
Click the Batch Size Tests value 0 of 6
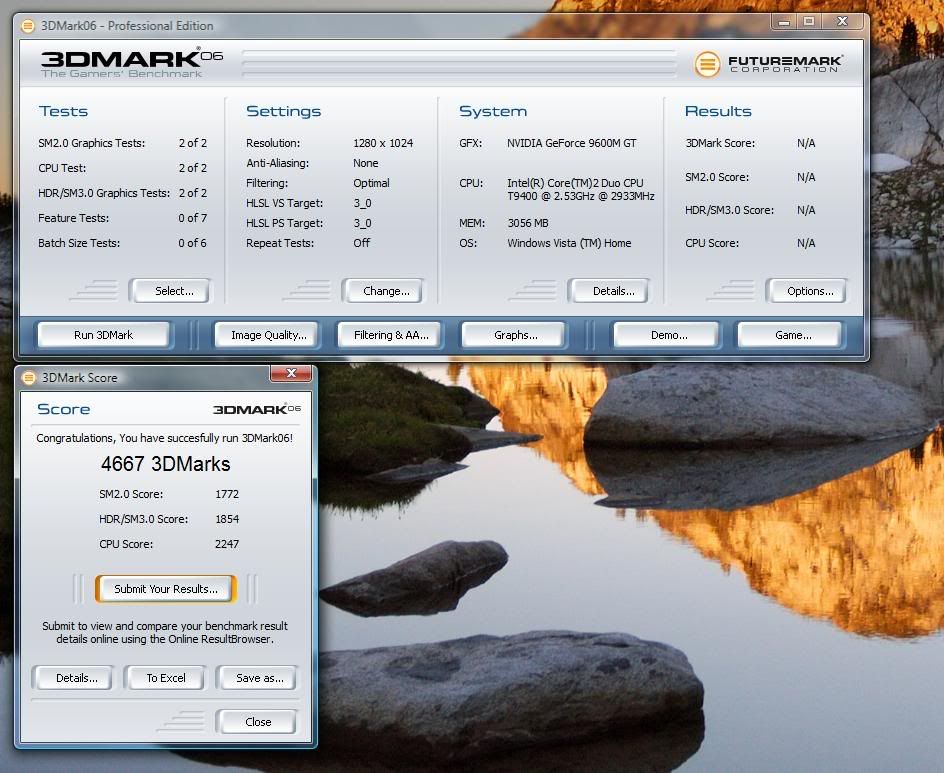(x=192, y=243)
